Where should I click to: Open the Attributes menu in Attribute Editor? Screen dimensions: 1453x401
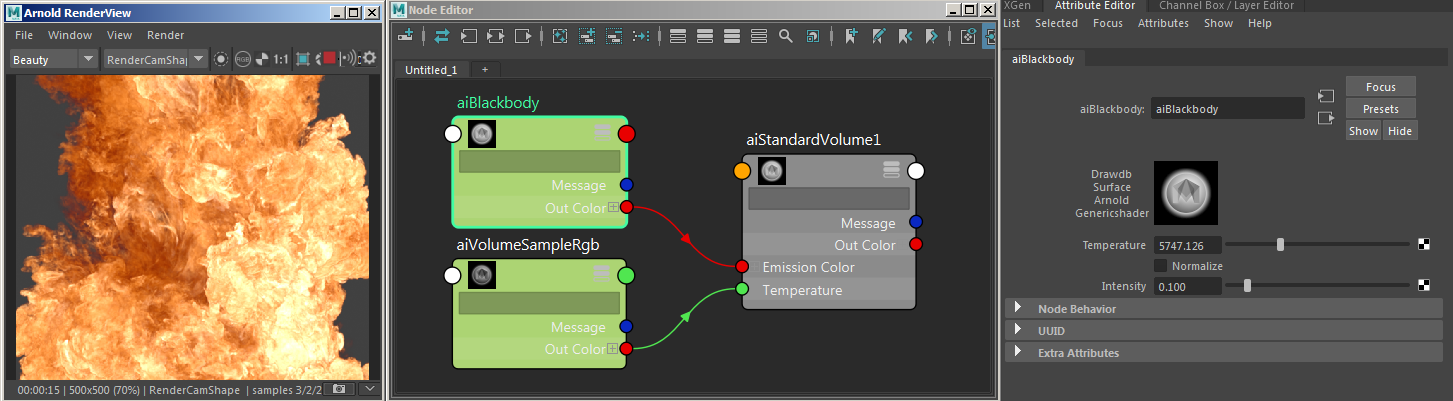pos(1163,23)
